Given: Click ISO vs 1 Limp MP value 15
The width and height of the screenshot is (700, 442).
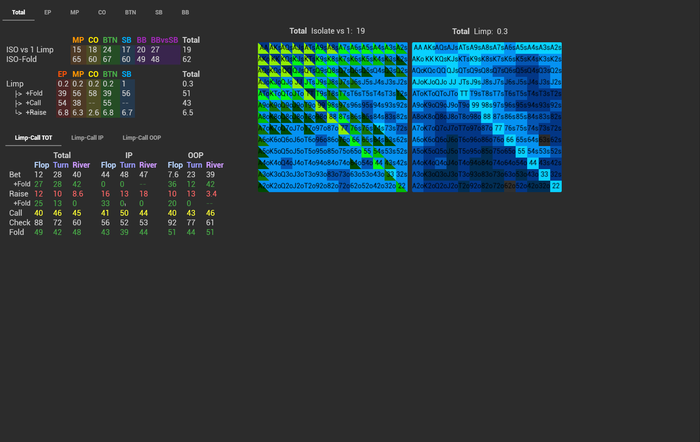Looking at the screenshot, I should click(77, 50).
